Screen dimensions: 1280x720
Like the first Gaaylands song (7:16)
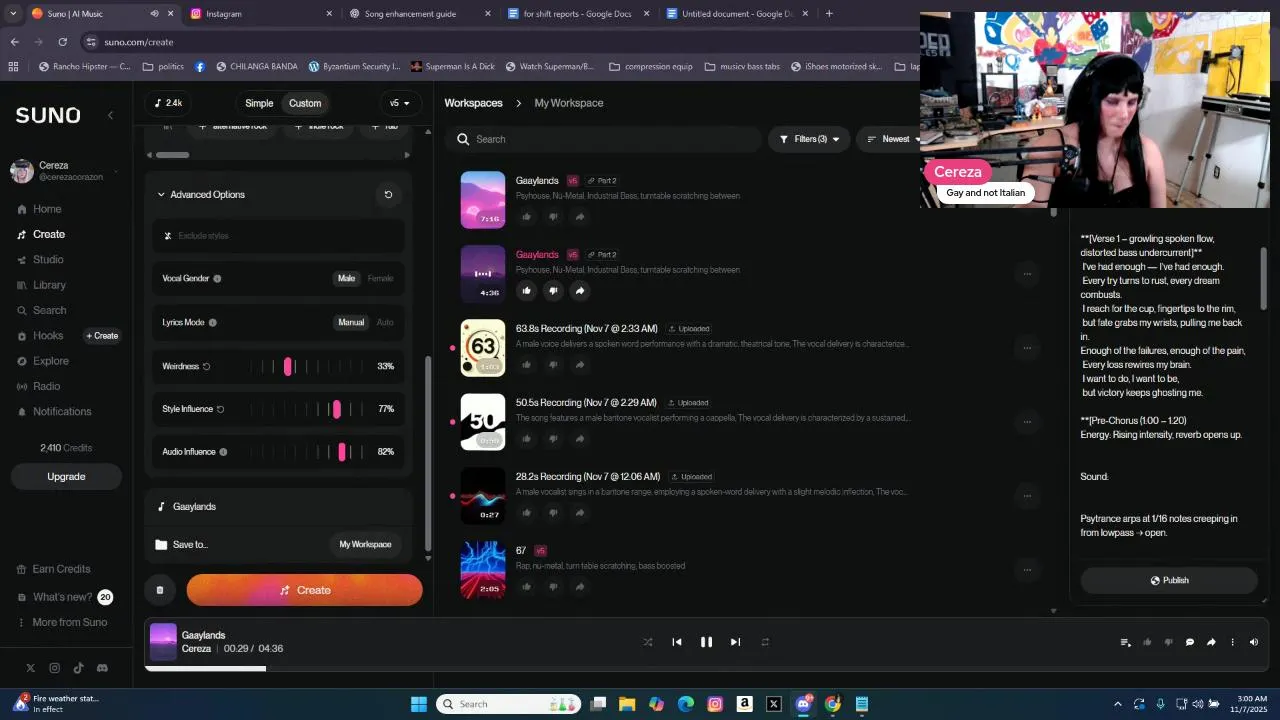point(527,217)
